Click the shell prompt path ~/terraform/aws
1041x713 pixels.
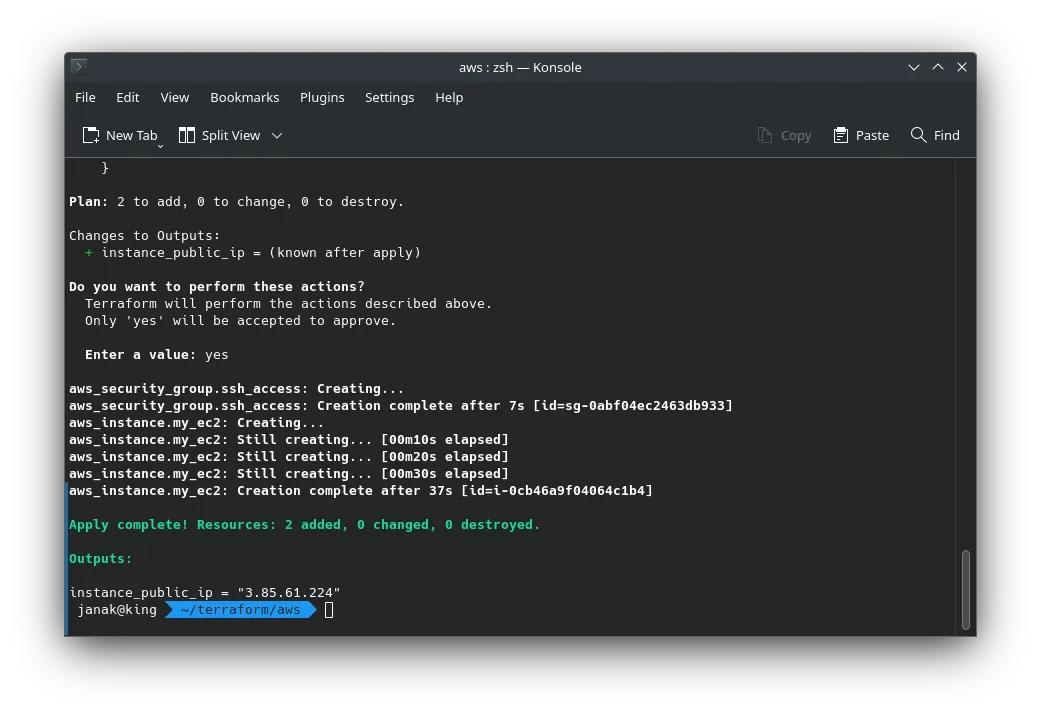(x=240, y=609)
